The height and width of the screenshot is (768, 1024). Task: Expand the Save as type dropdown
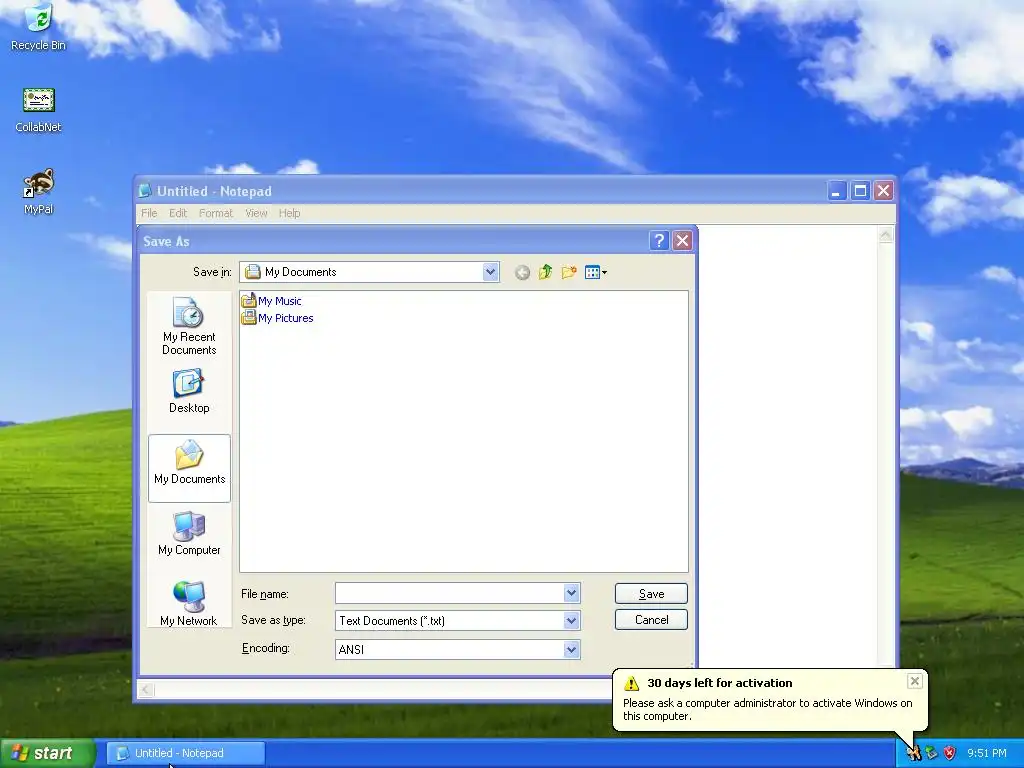(571, 620)
